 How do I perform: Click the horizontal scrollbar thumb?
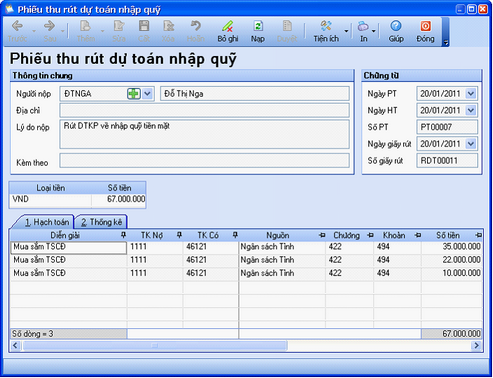[x=155, y=346]
